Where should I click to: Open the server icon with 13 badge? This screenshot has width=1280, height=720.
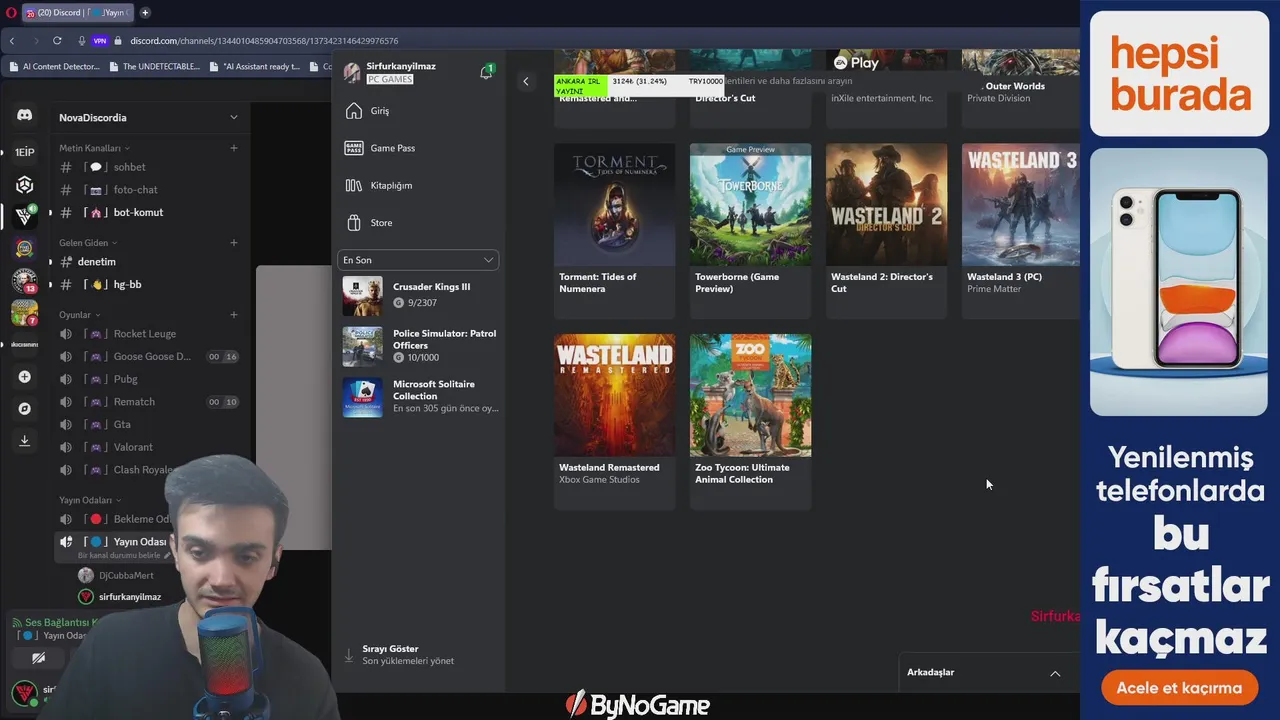point(25,280)
